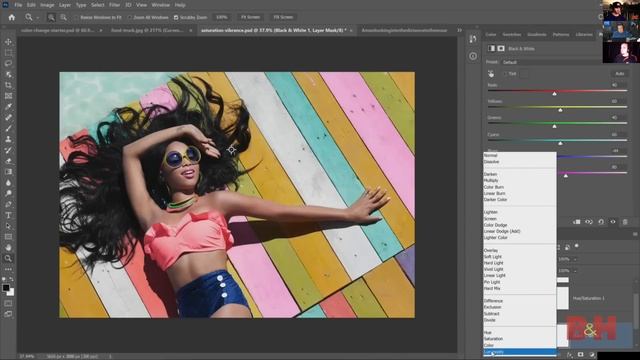Click the Fill Screen button
Viewport: 640px width, 360px height.
click(283, 17)
